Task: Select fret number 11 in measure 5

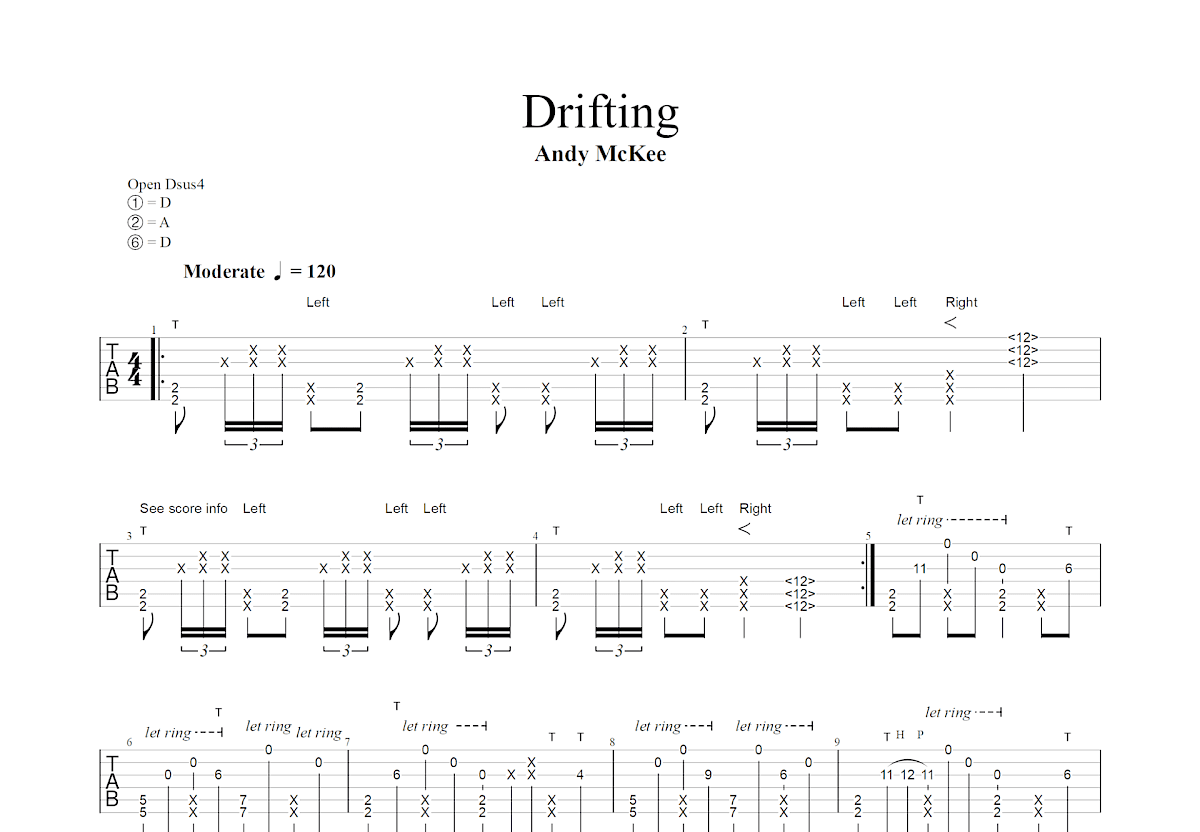Action: coord(920,568)
